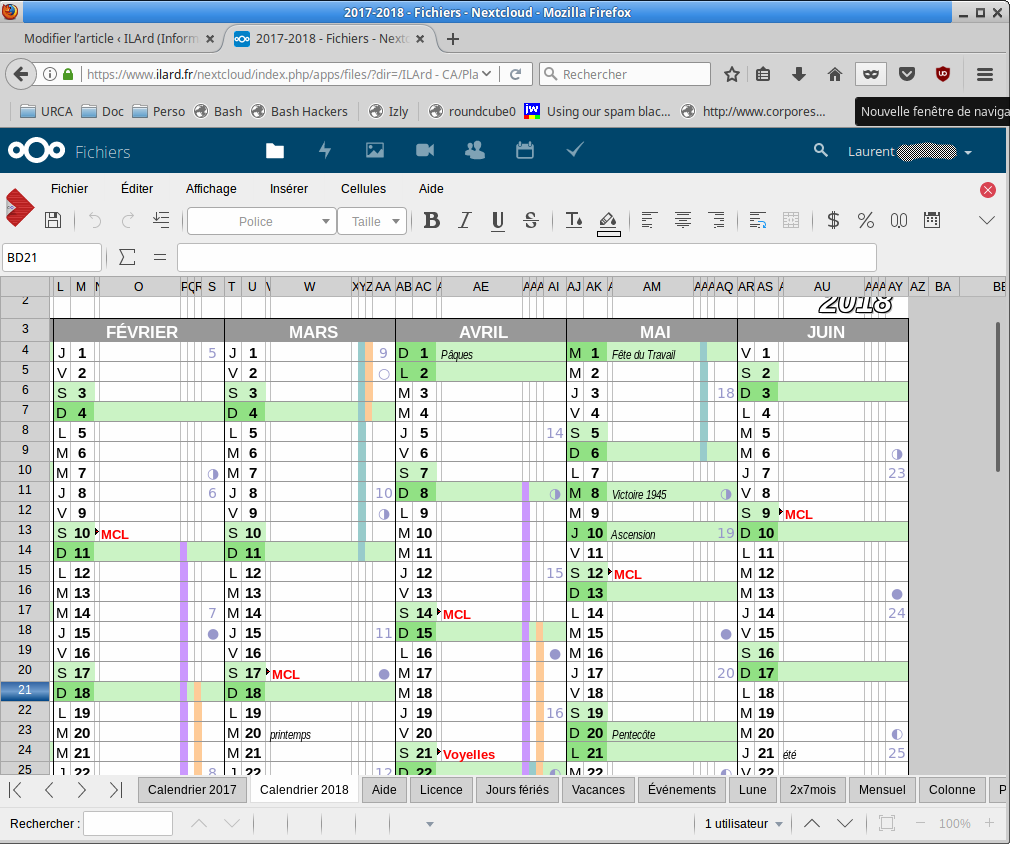
Task: Format cells as date
Action: coord(931,220)
